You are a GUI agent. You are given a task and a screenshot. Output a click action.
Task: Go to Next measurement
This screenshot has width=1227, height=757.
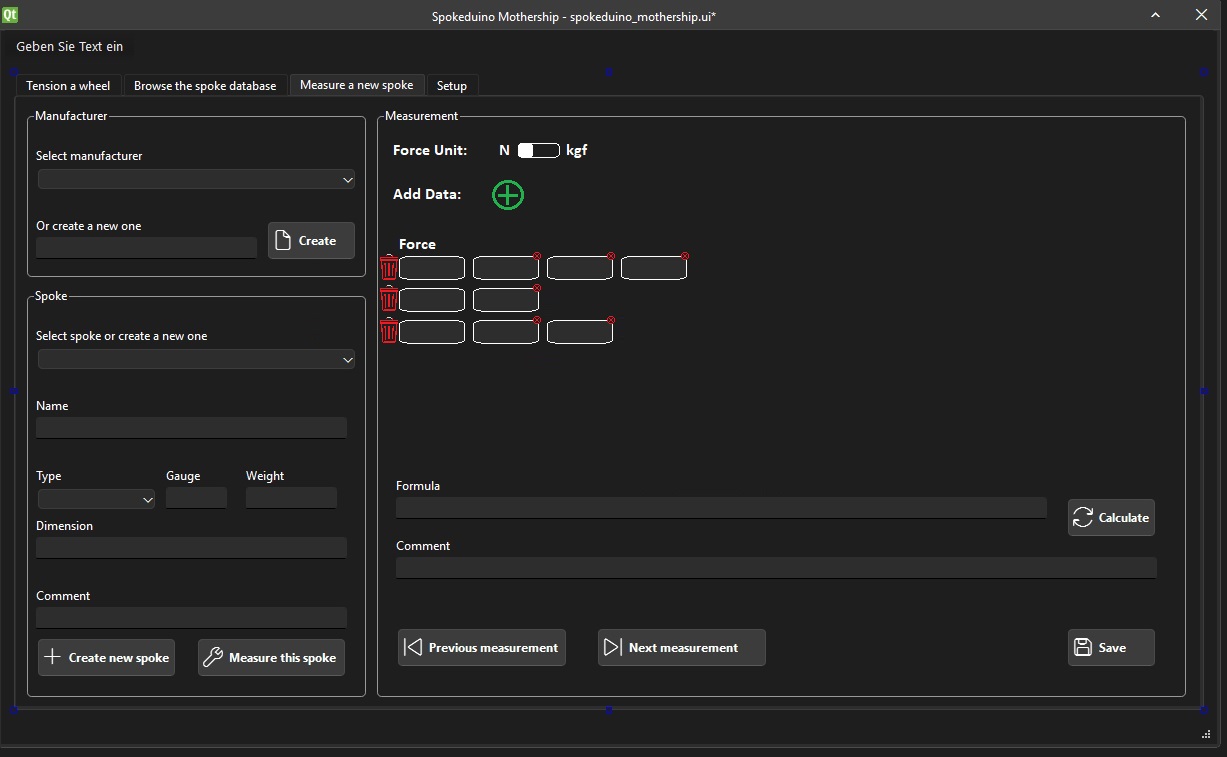click(681, 648)
